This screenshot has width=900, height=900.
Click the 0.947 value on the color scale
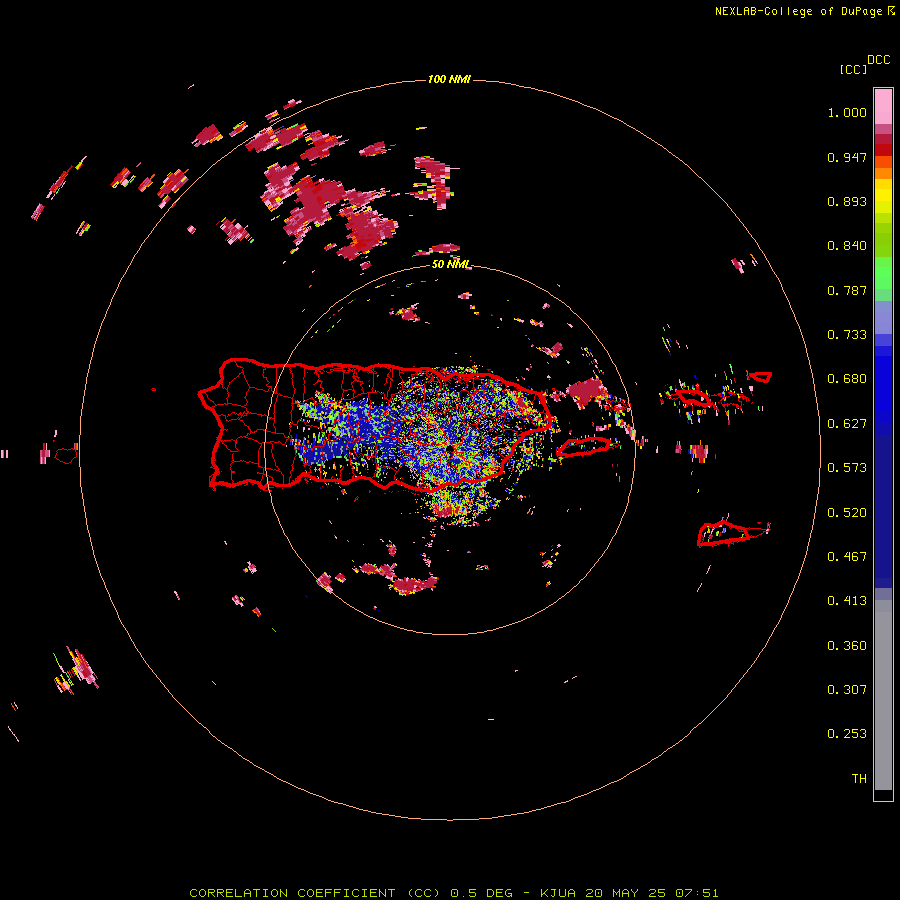[x=847, y=157]
